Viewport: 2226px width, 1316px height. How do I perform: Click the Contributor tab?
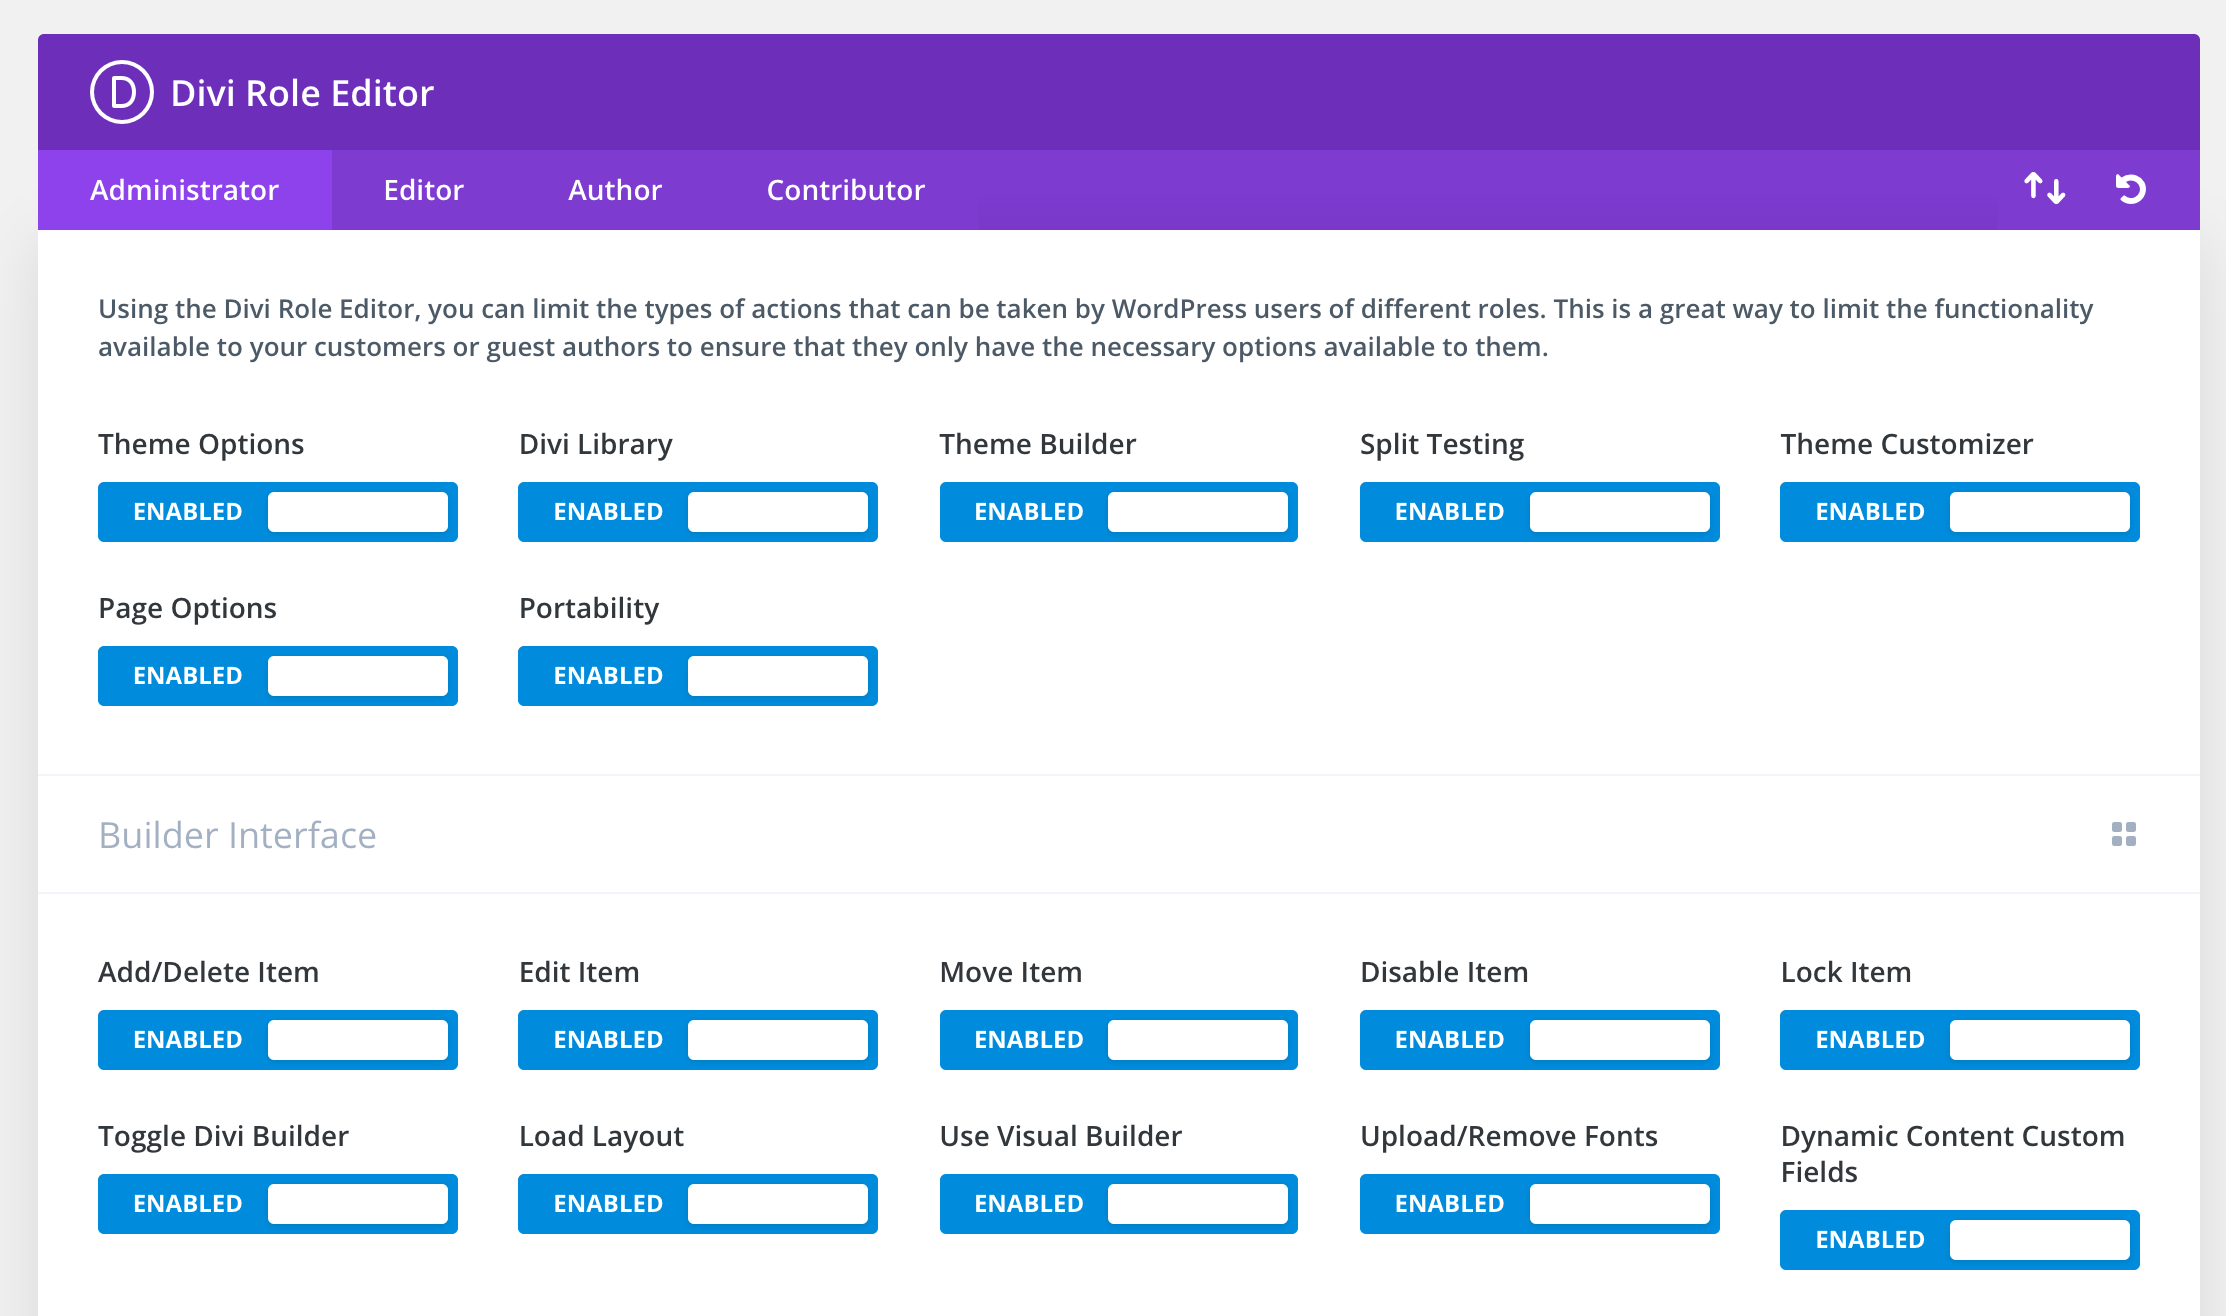point(843,188)
